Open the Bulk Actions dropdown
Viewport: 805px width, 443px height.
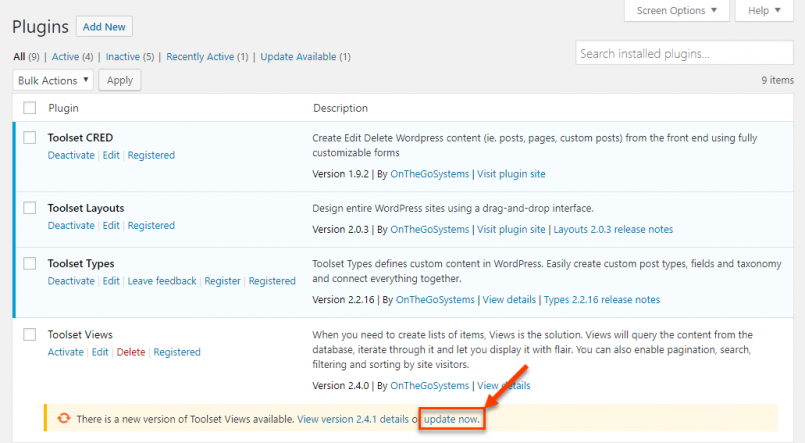coord(53,80)
